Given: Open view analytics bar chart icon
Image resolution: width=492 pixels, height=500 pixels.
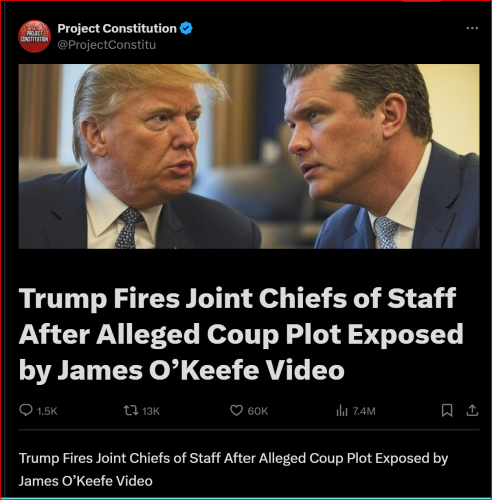Looking at the screenshot, I should click(x=342, y=410).
